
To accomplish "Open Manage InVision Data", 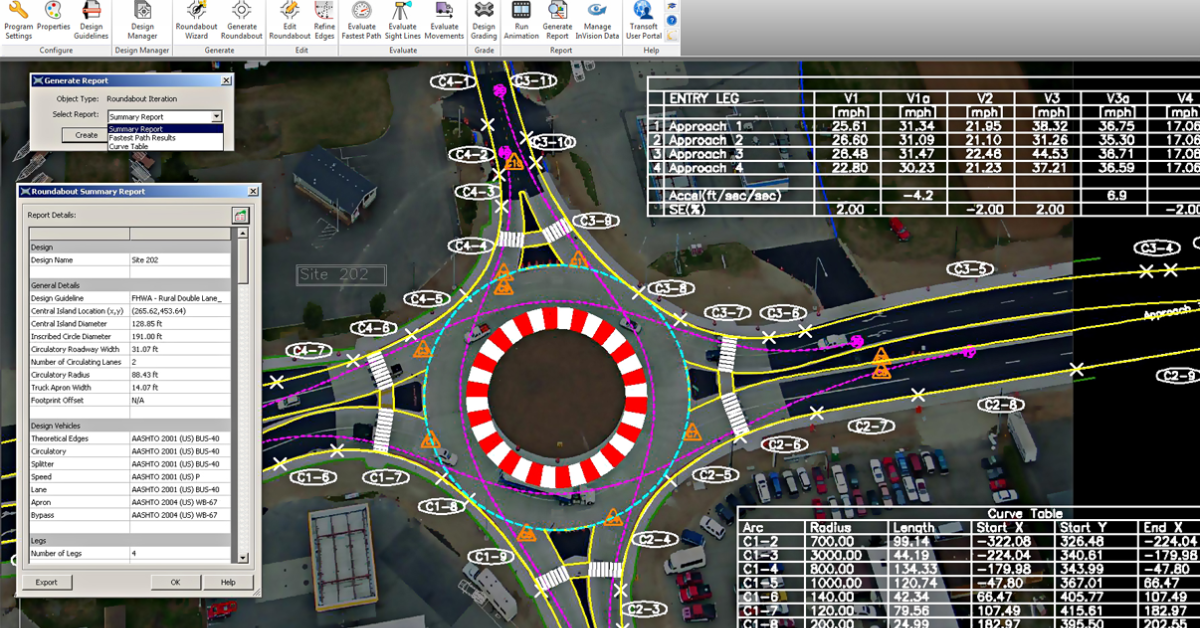I will pos(597,21).
